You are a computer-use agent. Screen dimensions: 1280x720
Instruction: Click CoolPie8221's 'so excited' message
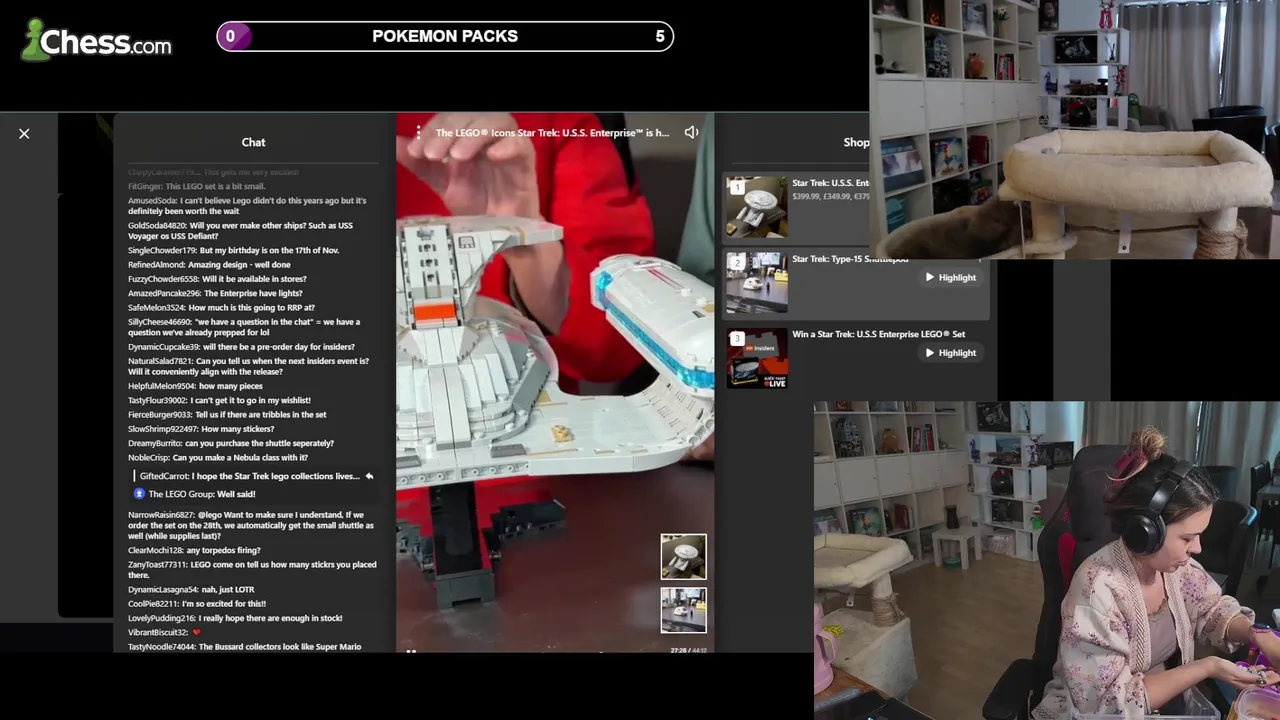click(197, 604)
